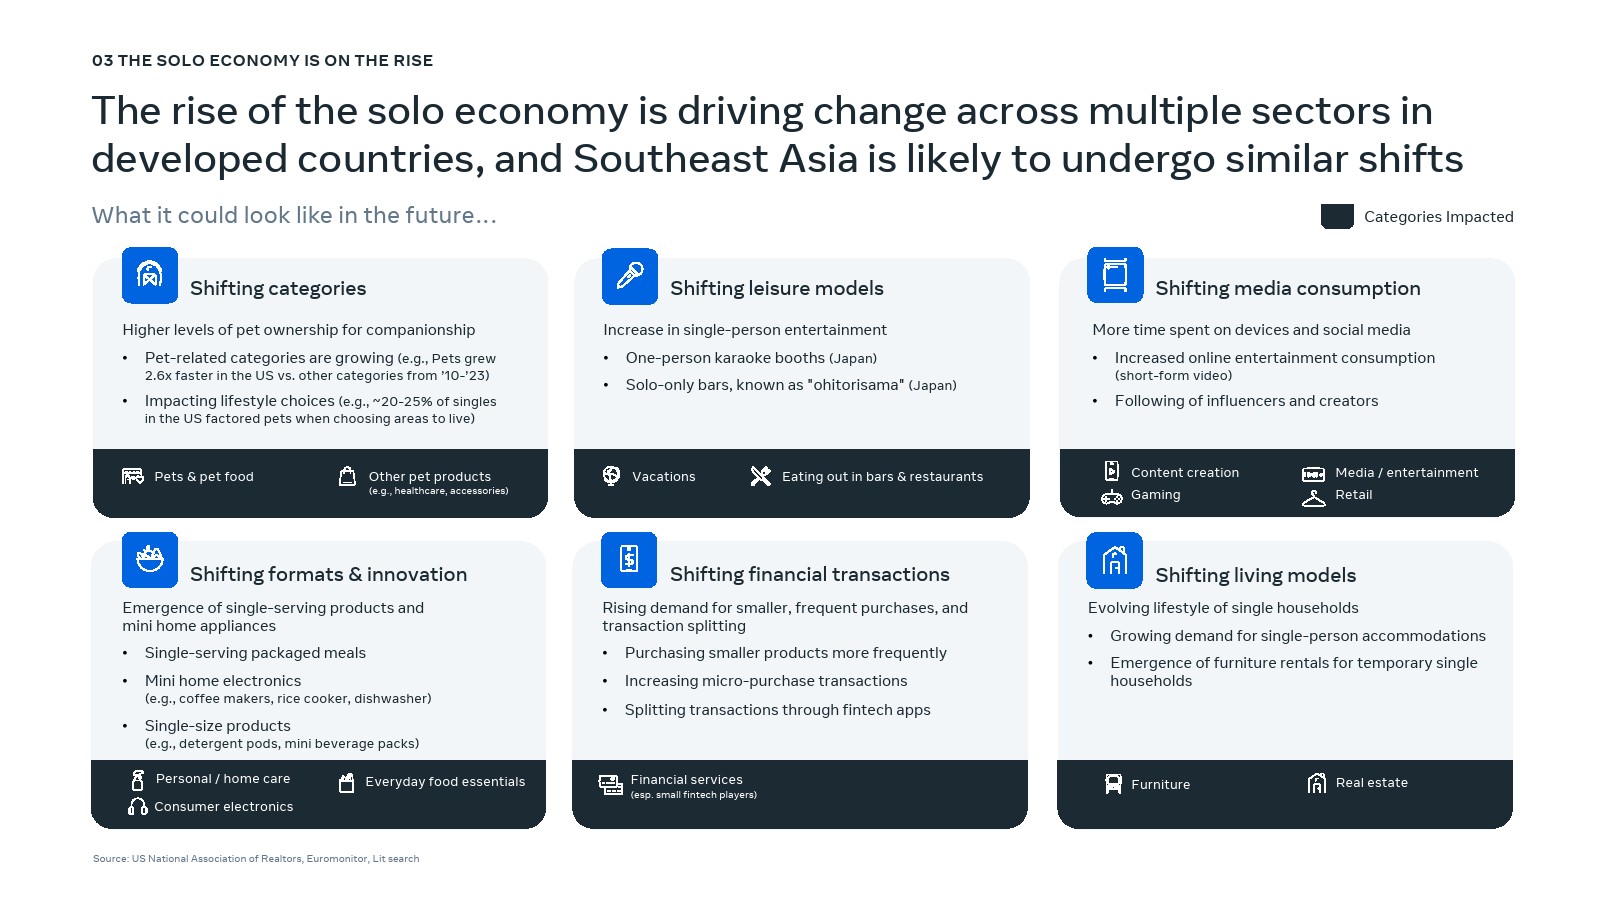Click the house icon for living models
This screenshot has height=900, width=1600.
click(1114, 561)
